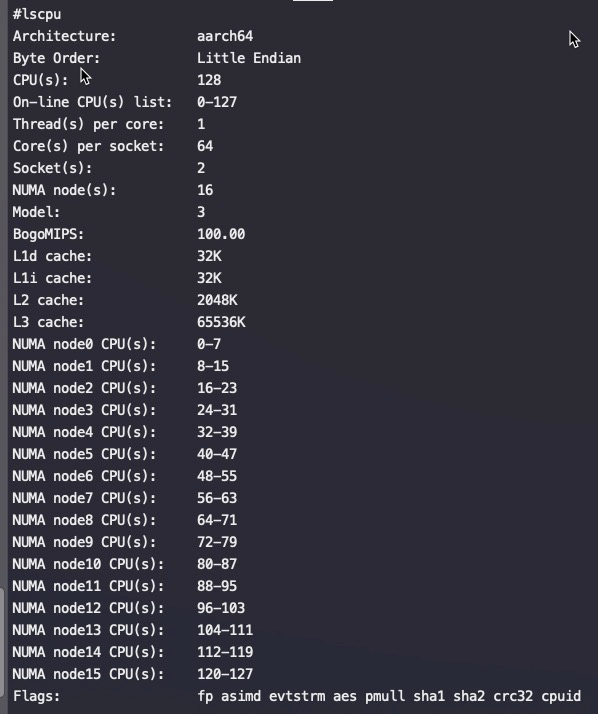Click the CPU(s) count value 128

pos(209,80)
